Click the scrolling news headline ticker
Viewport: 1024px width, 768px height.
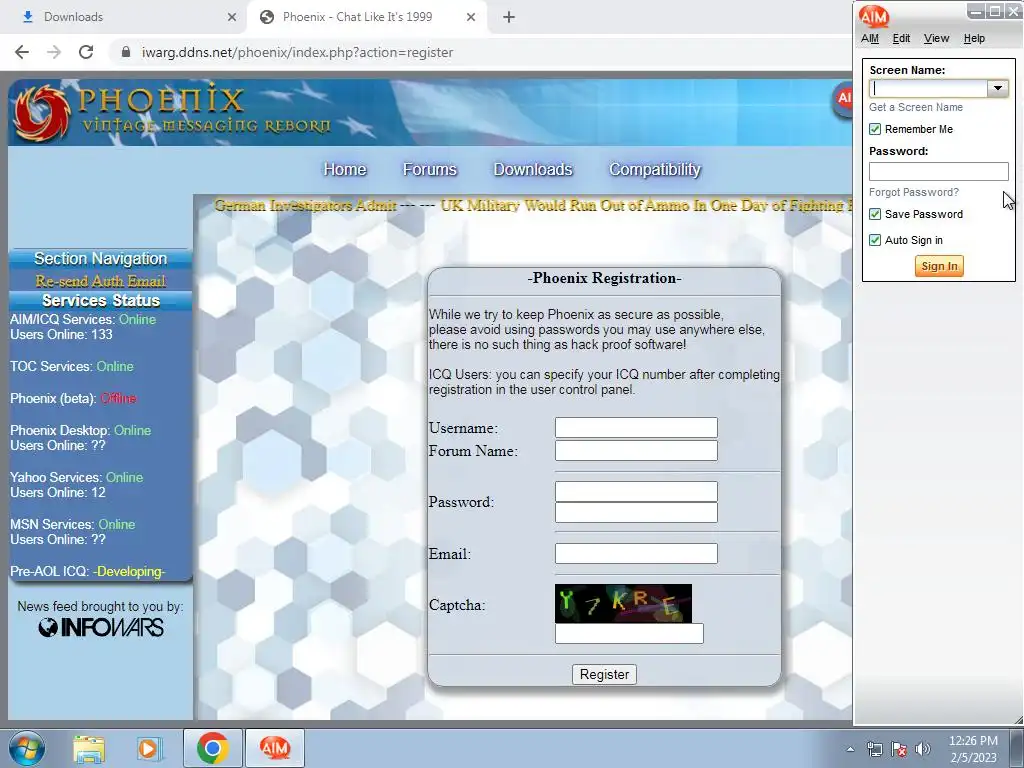pyautogui.click(x=533, y=206)
